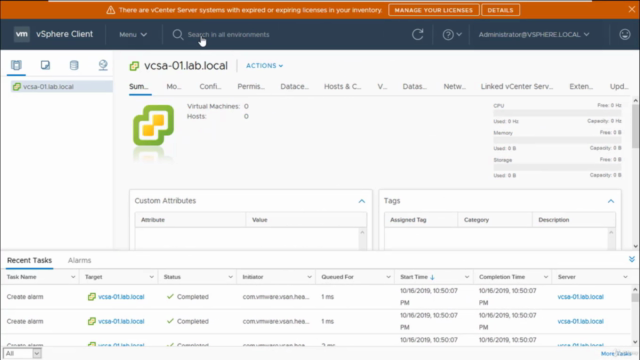
Task: Open Server column filter dropdown
Action: (x=625, y=277)
